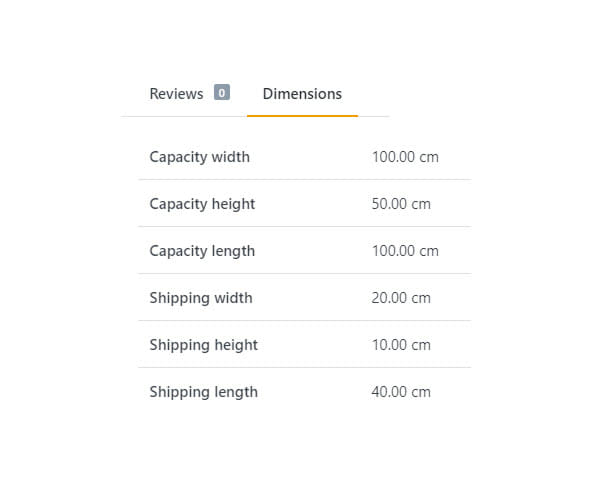Click the Reviews count badge showing 0
Viewport: 600px width, 480px height.
click(x=221, y=93)
